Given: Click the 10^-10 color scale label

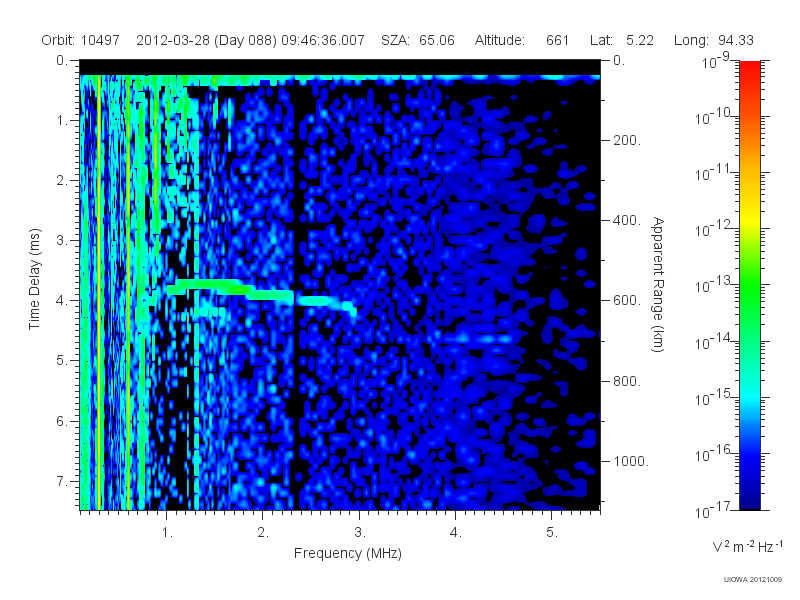Looking at the screenshot, I should [x=714, y=117].
